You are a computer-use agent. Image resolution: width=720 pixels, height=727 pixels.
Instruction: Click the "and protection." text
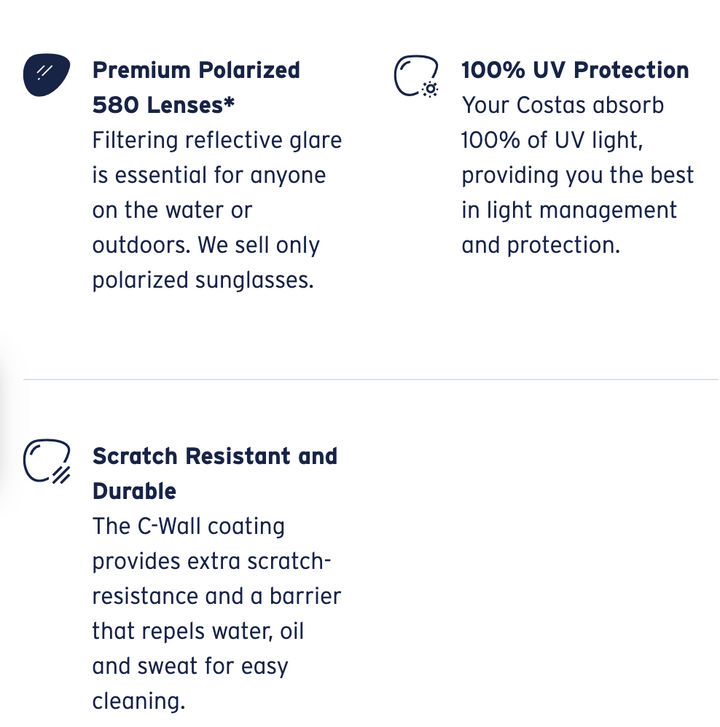540,245
